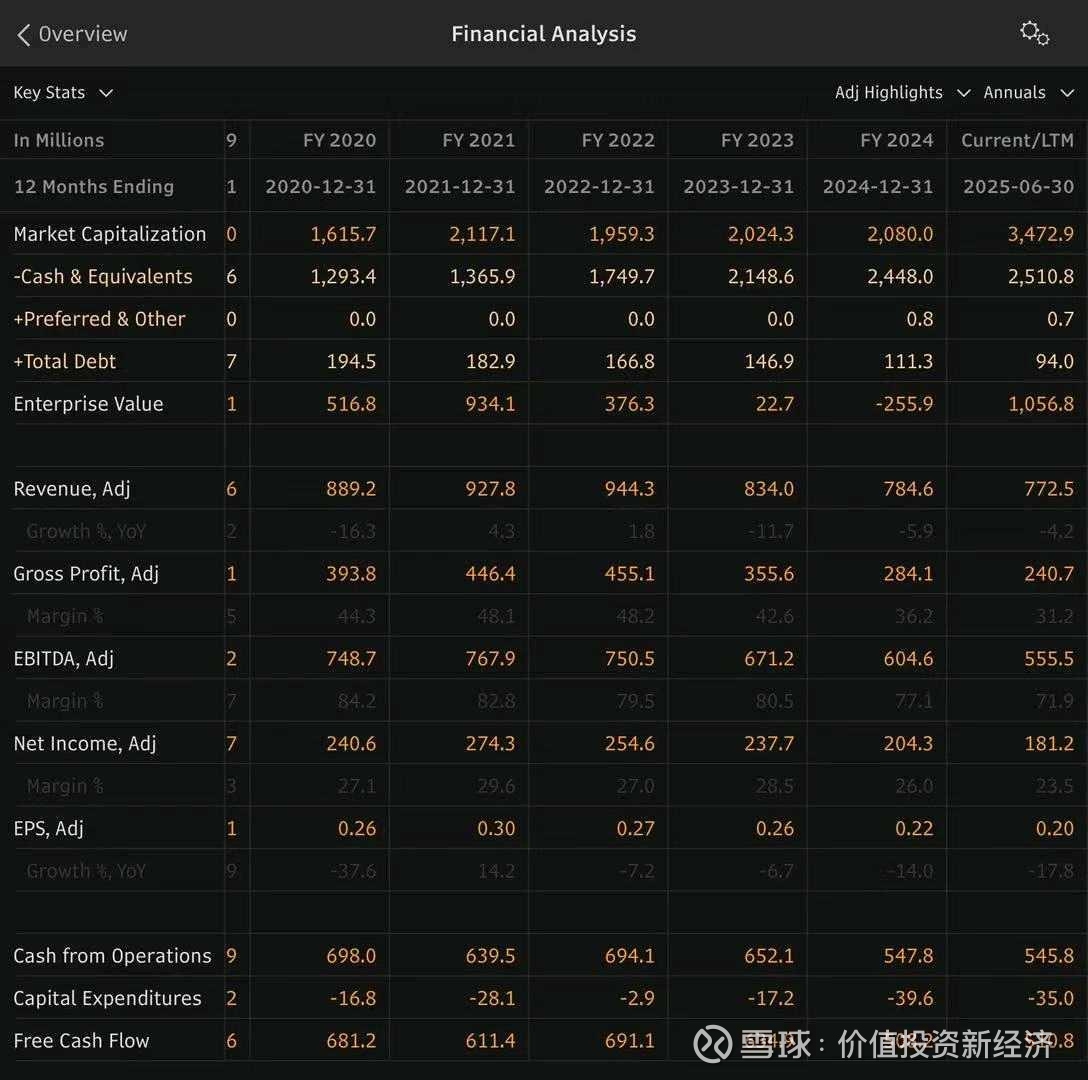Image resolution: width=1088 pixels, height=1080 pixels.
Task: Select the FY 2020 column header
Action: (339, 140)
